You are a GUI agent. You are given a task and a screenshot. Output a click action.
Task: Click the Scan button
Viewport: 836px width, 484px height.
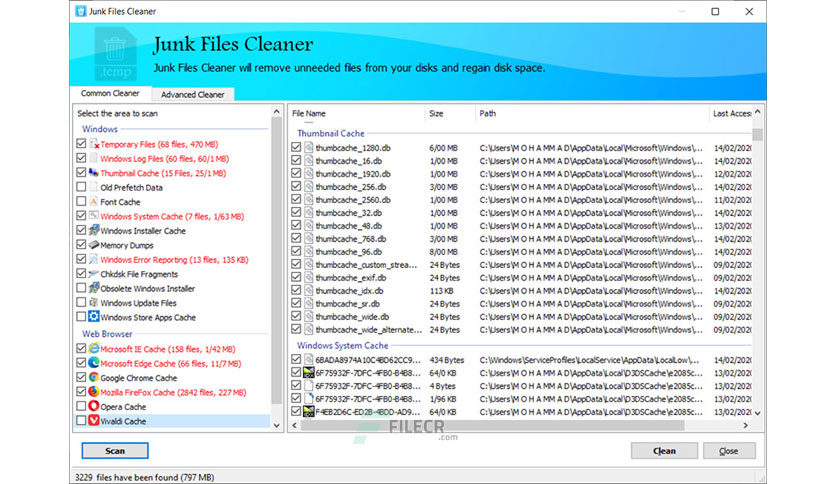pyautogui.click(x=115, y=450)
